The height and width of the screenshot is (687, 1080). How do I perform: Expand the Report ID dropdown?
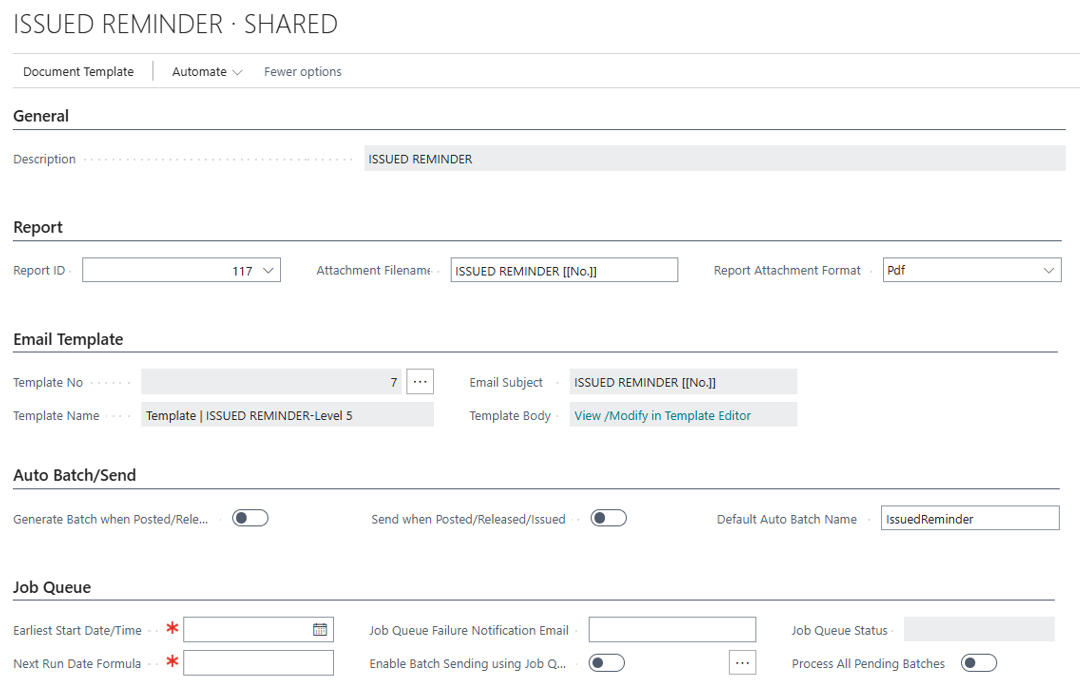[x=268, y=271]
